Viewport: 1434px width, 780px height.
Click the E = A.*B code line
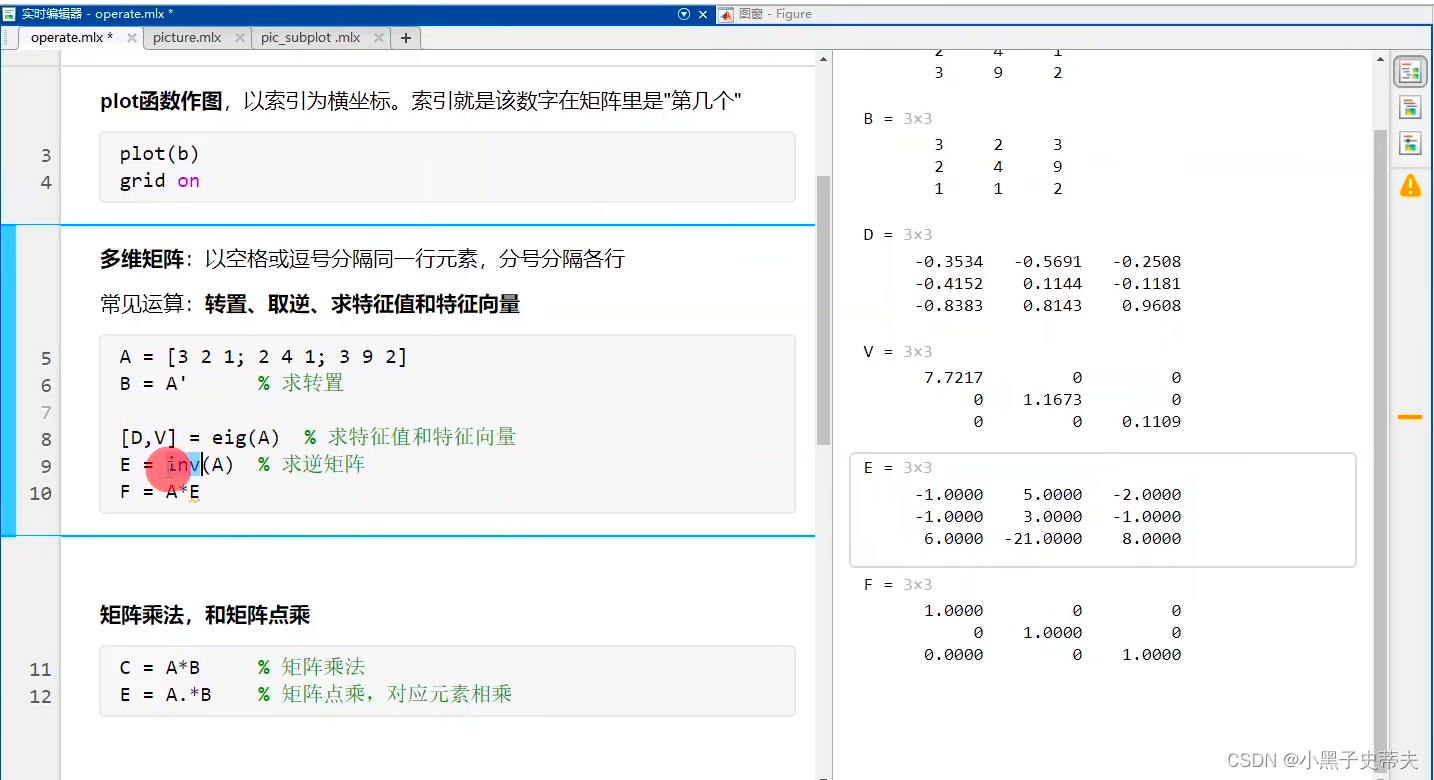166,694
